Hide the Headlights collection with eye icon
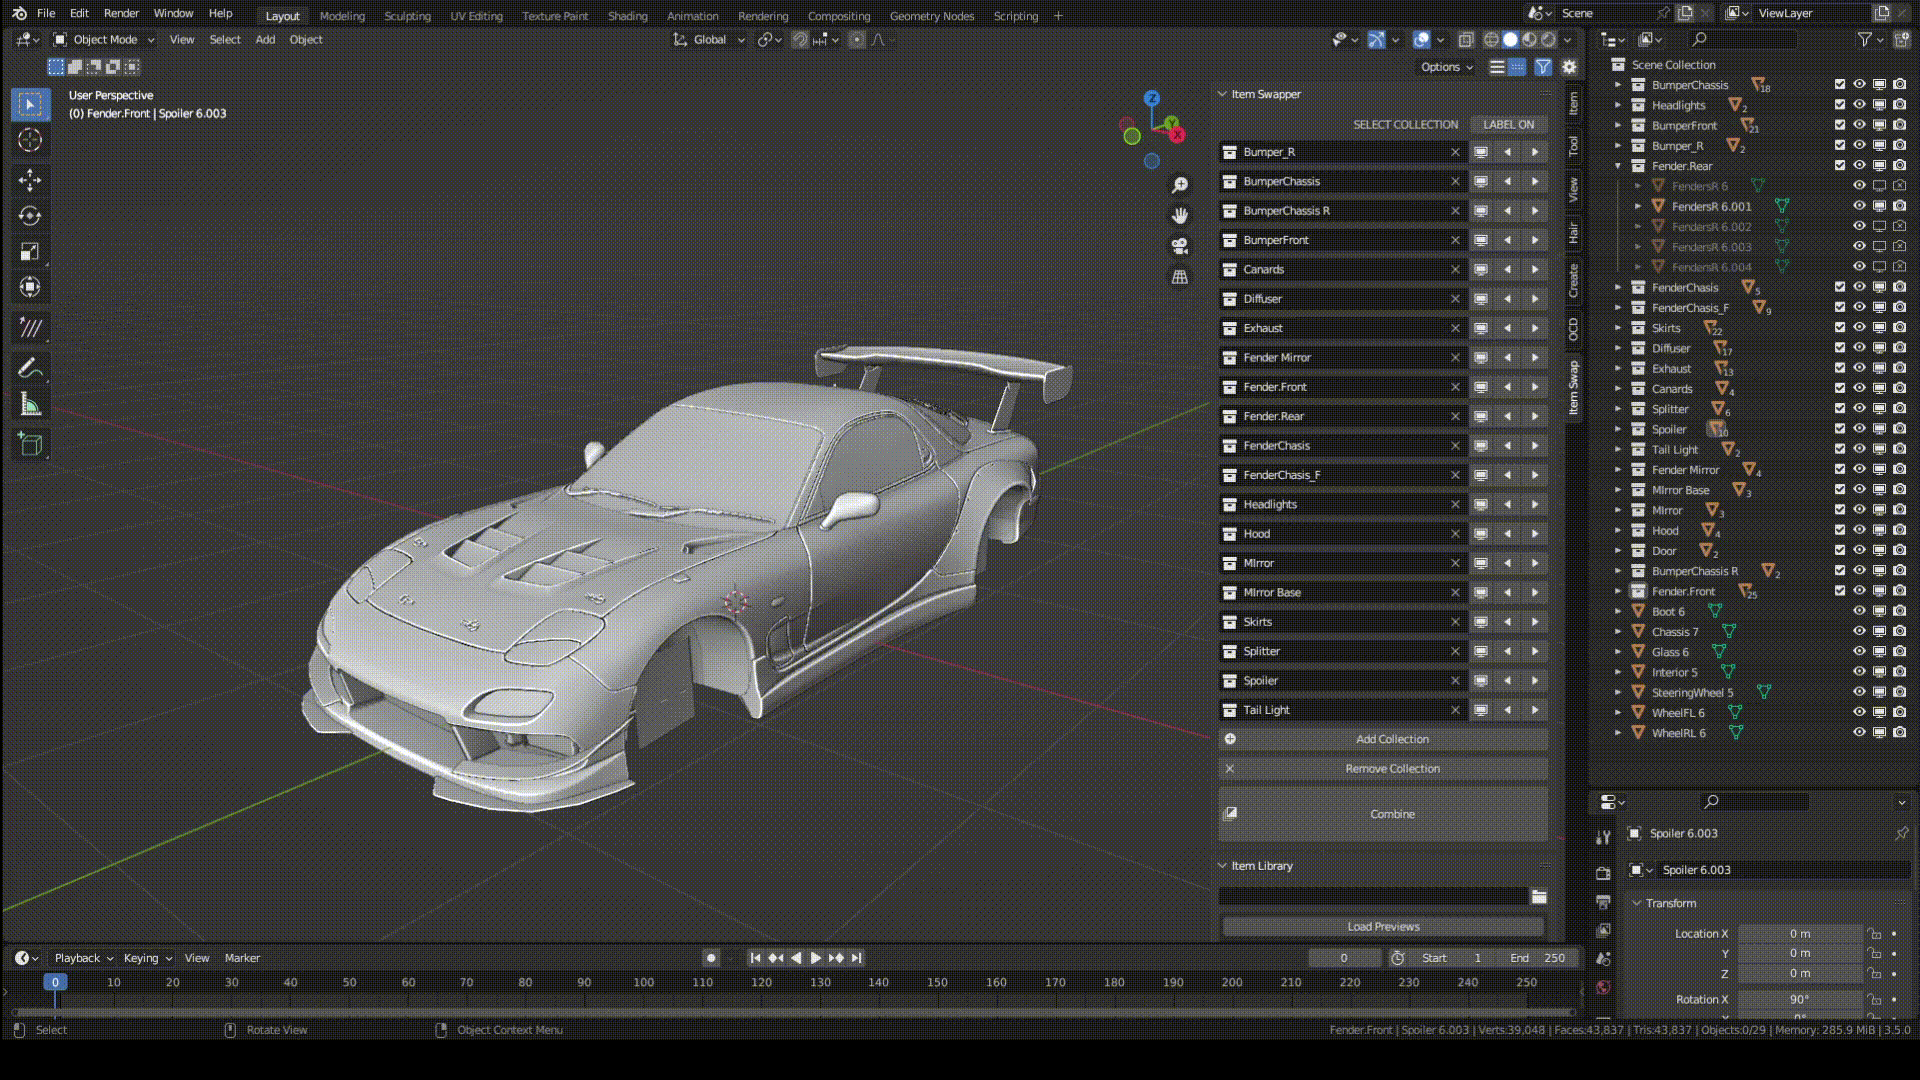The height and width of the screenshot is (1080, 1920). (x=1859, y=105)
